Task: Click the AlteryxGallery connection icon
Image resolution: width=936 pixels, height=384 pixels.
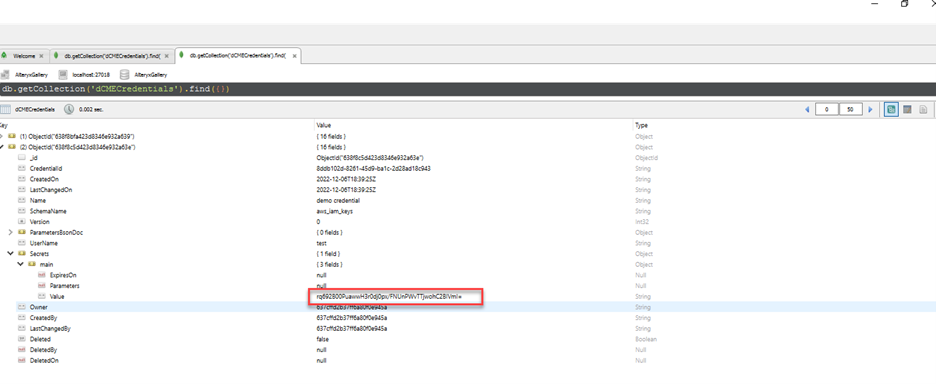Action: click(5, 75)
